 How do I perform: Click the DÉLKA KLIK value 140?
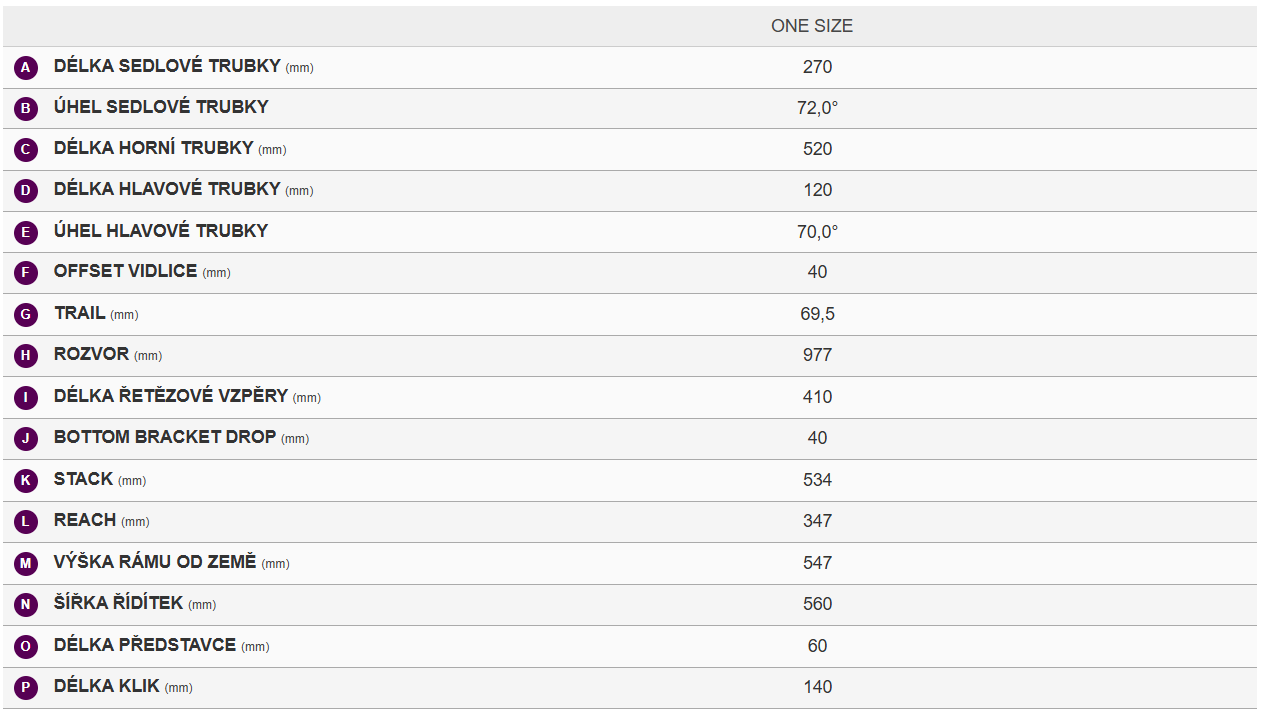817,687
